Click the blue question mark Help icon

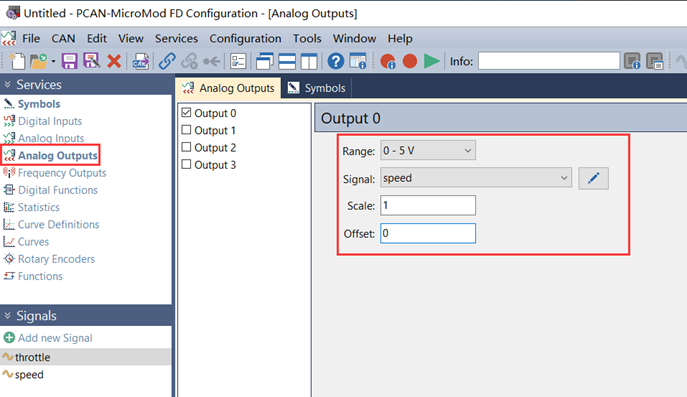tap(336, 61)
